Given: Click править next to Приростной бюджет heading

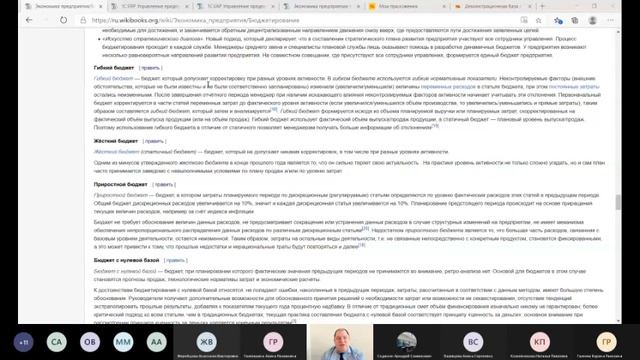Looking at the screenshot, I should 164,184.
